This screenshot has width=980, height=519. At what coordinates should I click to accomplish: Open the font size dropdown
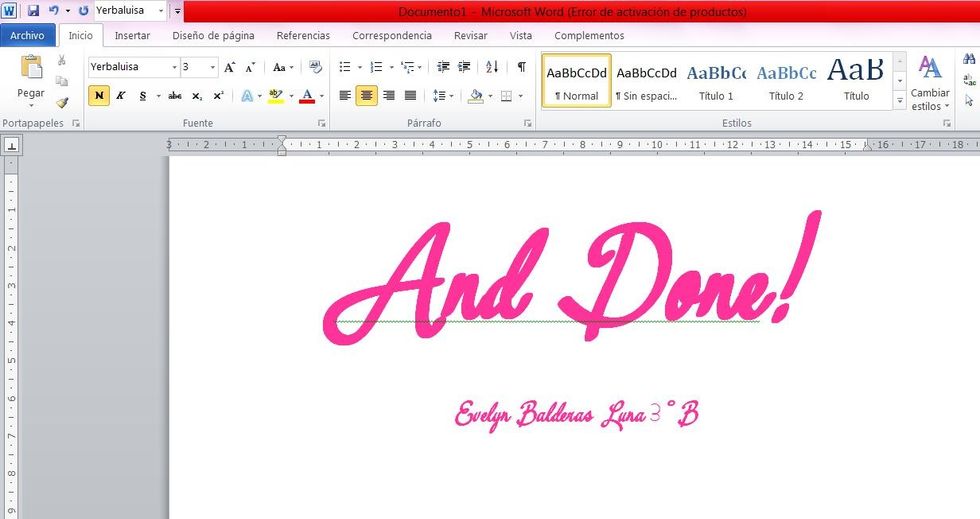[212, 67]
